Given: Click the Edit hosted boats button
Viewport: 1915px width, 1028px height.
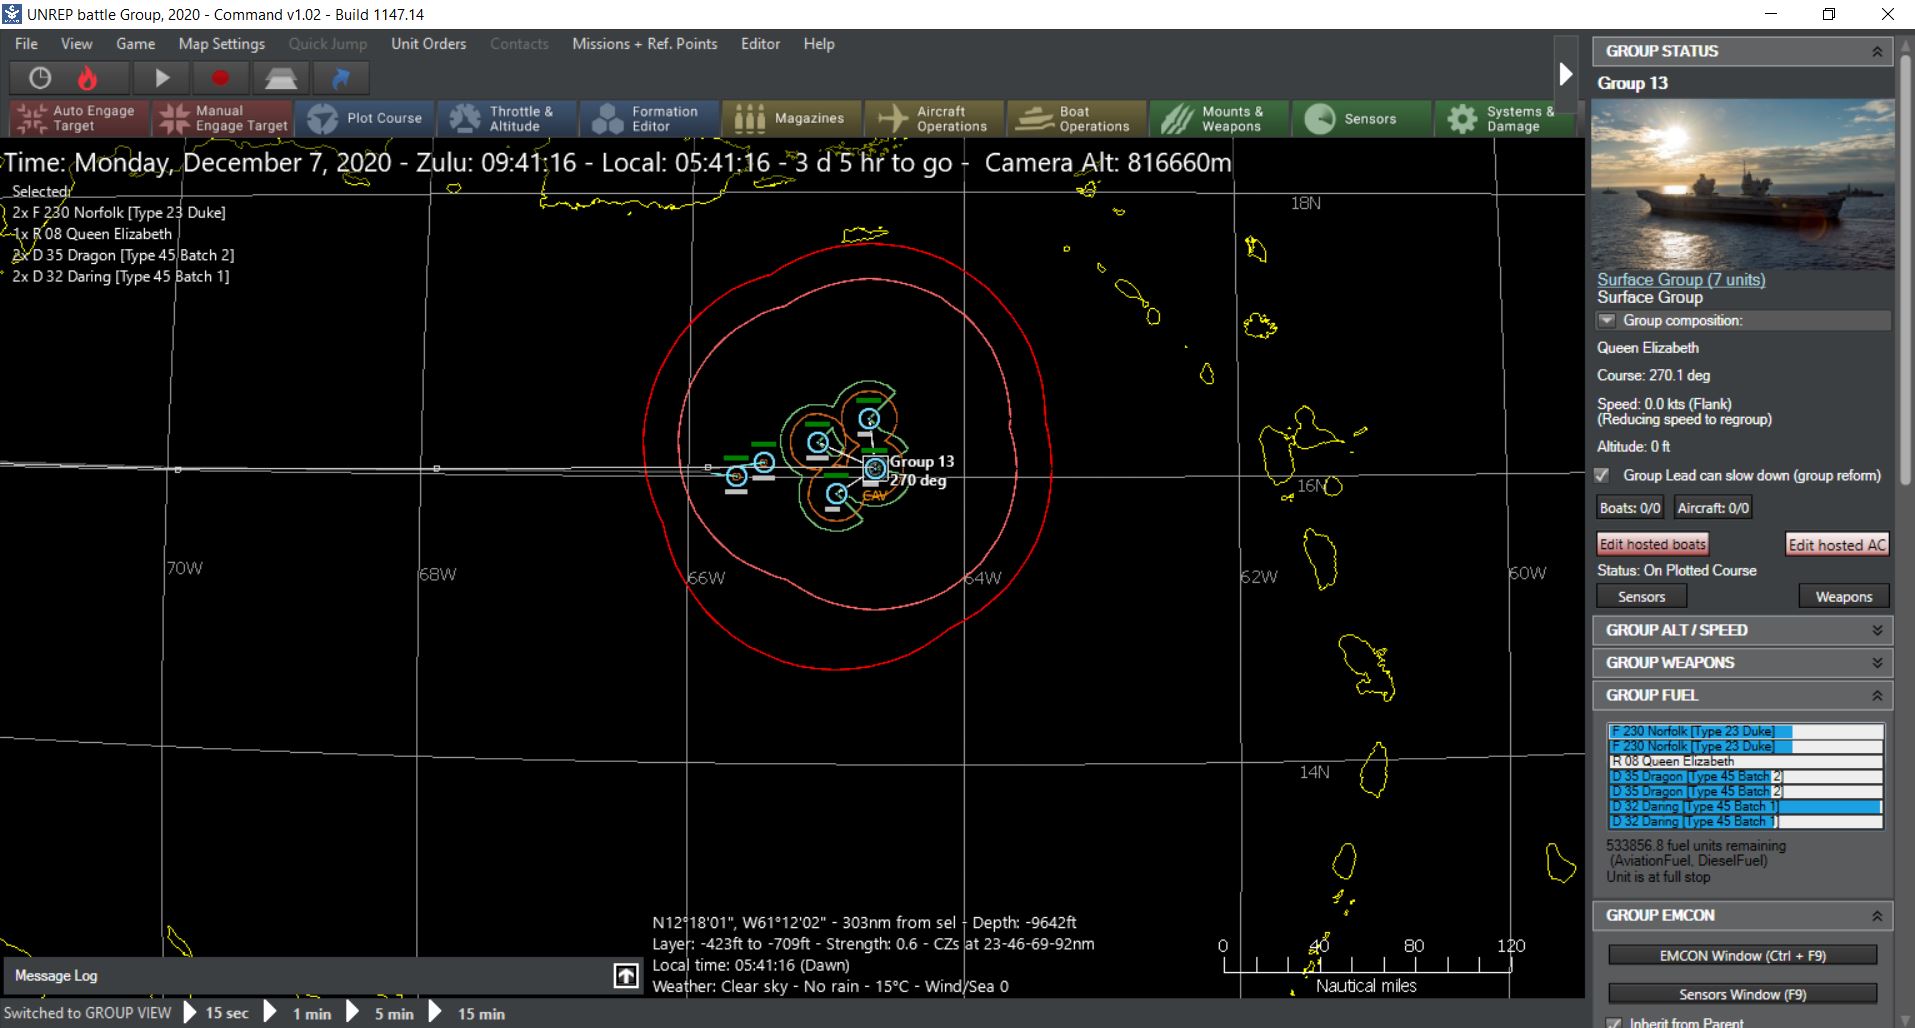Looking at the screenshot, I should click(x=1652, y=544).
